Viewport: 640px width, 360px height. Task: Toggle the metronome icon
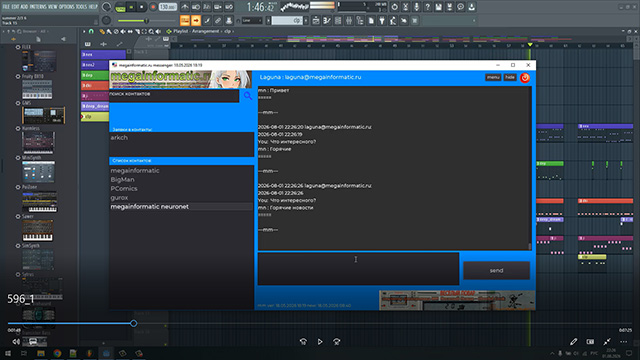[x=185, y=7]
